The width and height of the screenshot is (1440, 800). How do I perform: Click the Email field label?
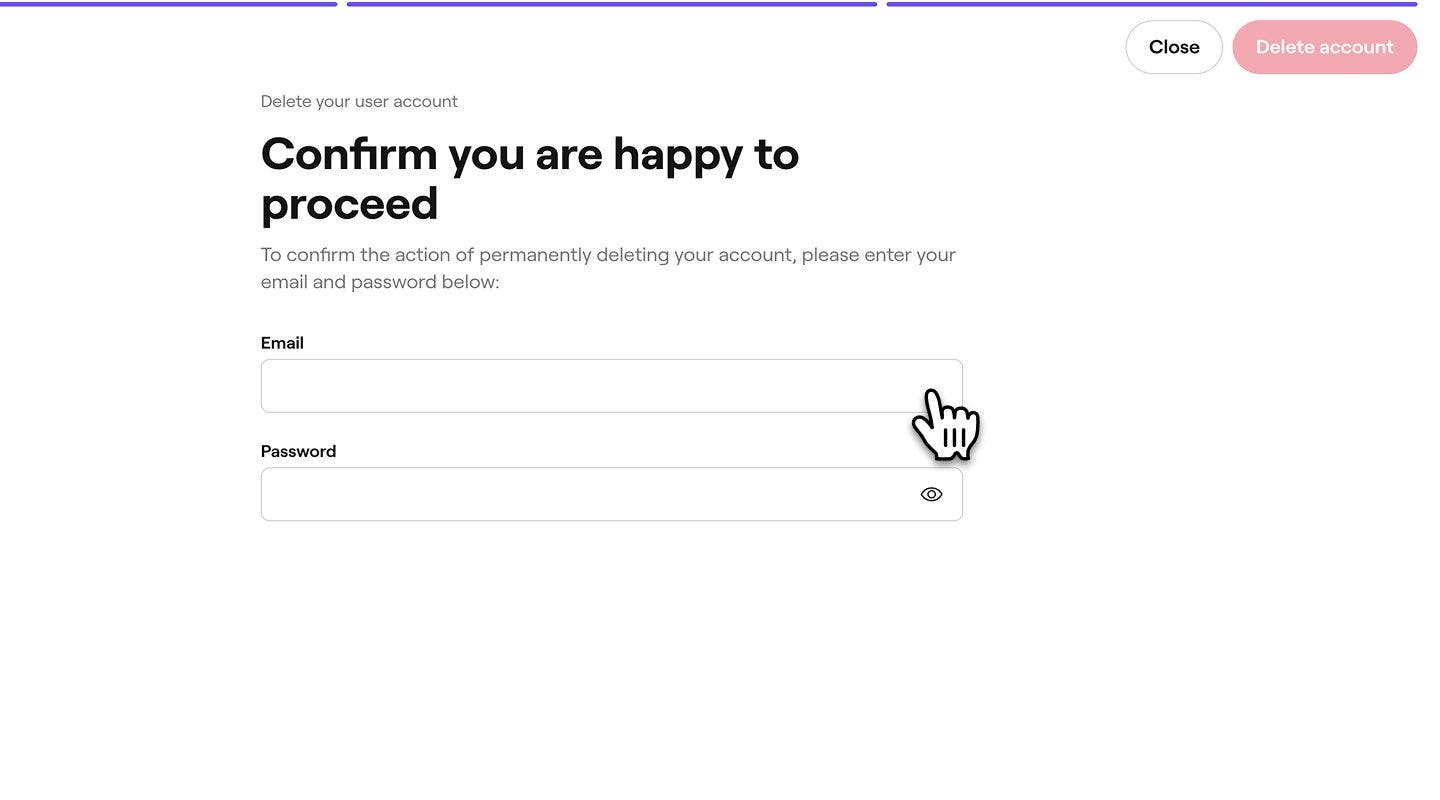coord(282,343)
